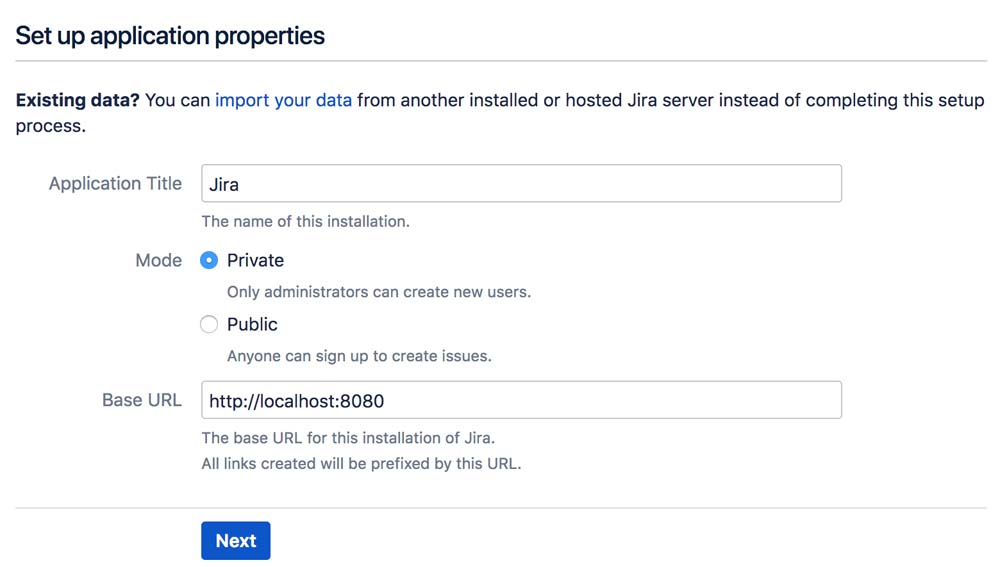The width and height of the screenshot is (1000, 567).
Task: Click the 'Base URL' field label
Action: (x=141, y=400)
